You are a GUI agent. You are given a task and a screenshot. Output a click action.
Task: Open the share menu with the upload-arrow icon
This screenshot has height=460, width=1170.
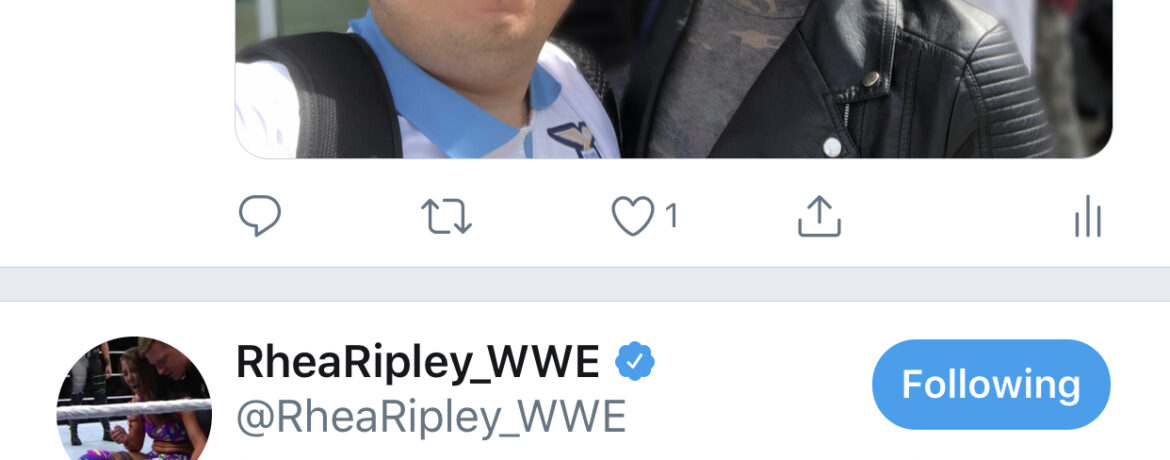(819, 216)
